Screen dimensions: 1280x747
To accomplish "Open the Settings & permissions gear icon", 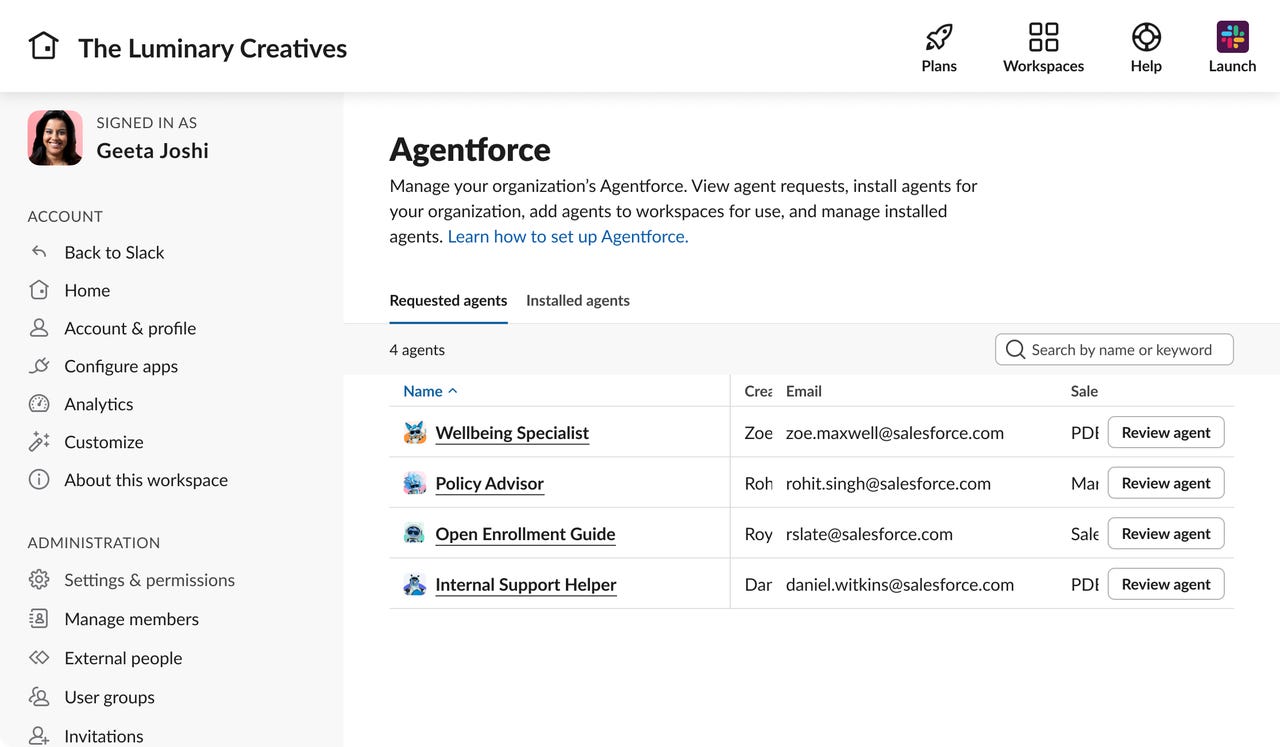I will coord(38,580).
